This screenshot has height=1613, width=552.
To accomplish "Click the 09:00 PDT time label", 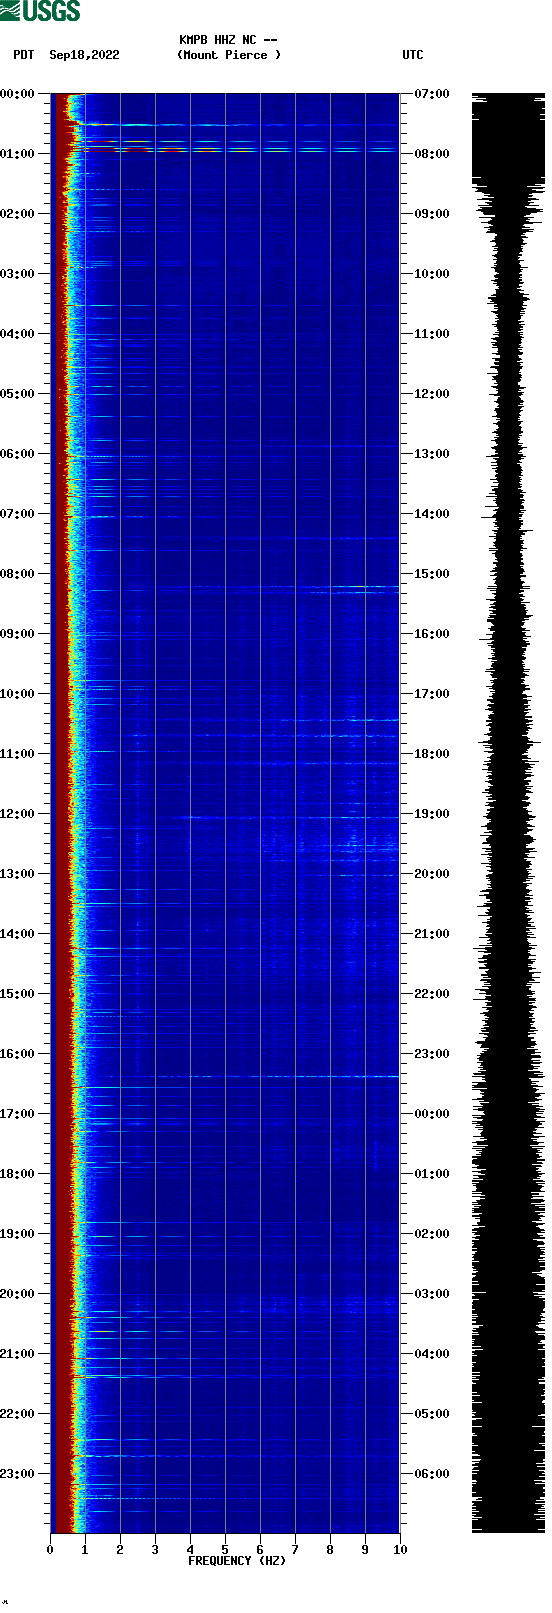I will point(18,634).
